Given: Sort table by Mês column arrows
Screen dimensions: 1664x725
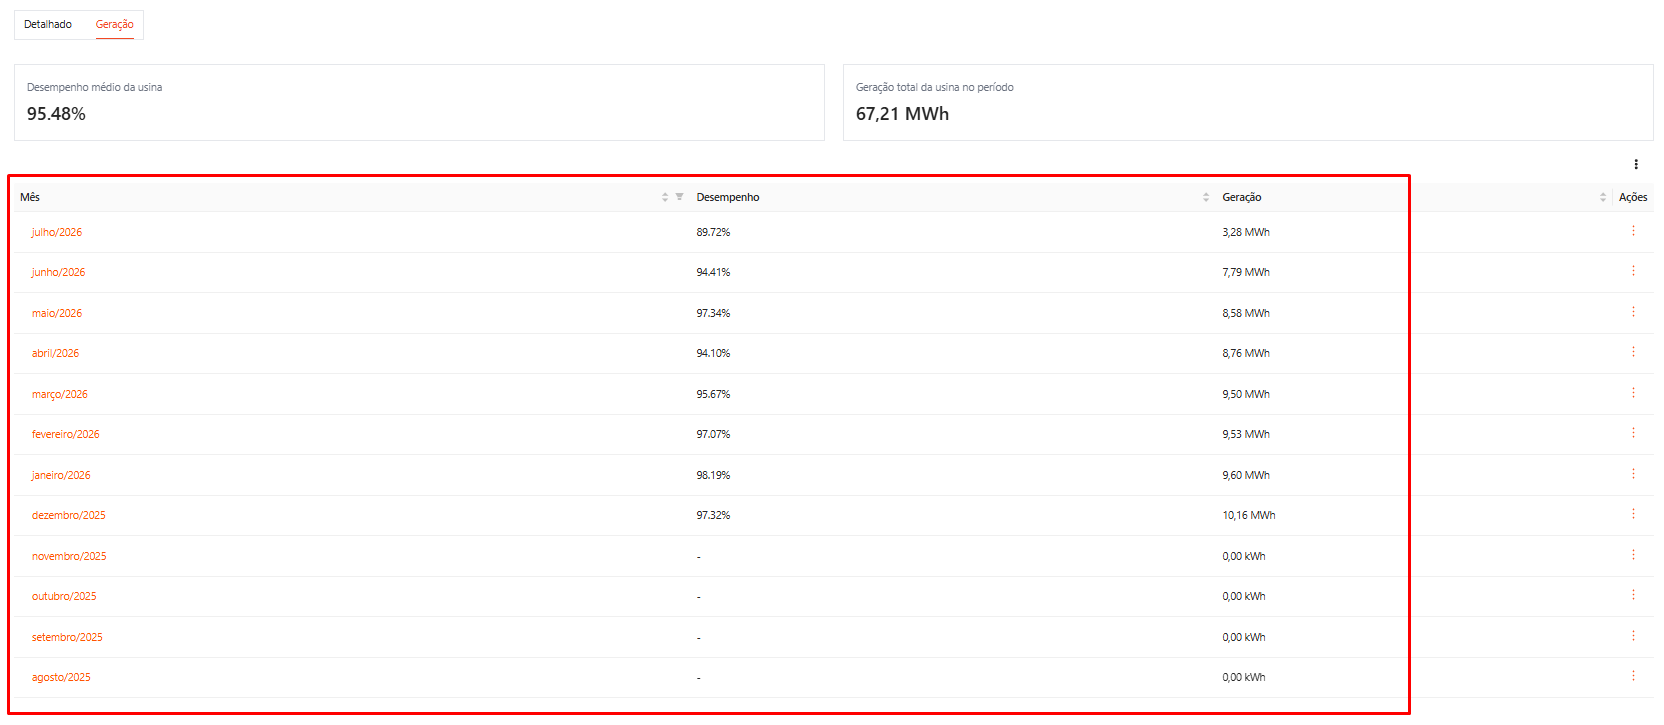Looking at the screenshot, I should [x=665, y=197].
